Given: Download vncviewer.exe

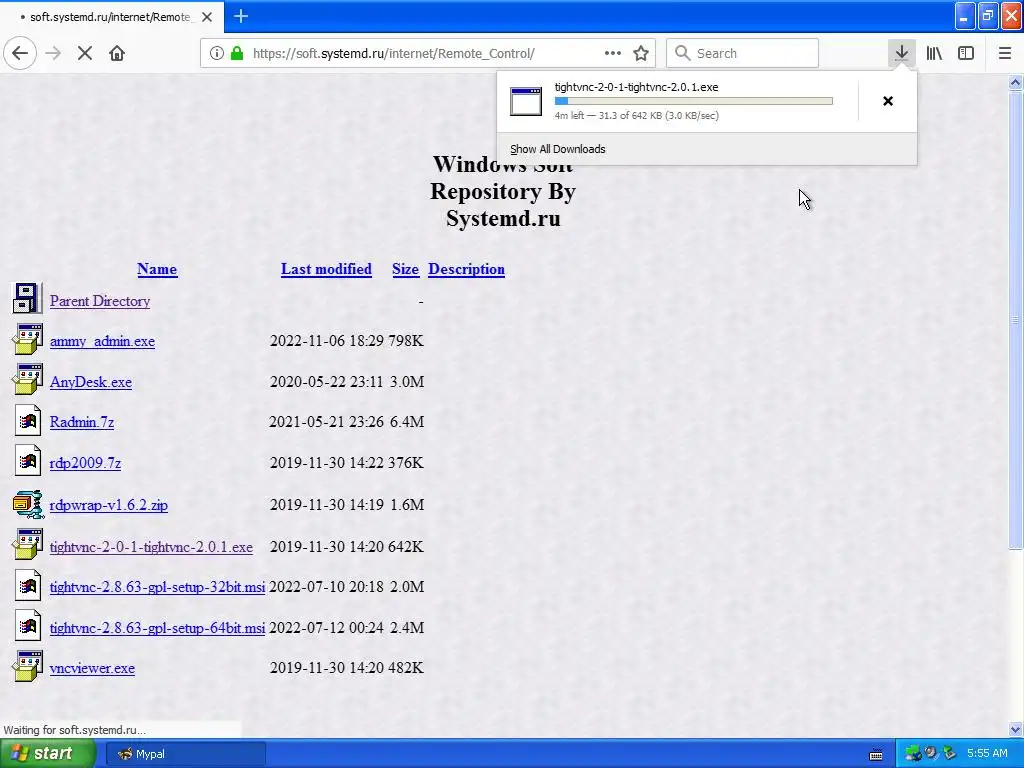Looking at the screenshot, I should pos(92,668).
